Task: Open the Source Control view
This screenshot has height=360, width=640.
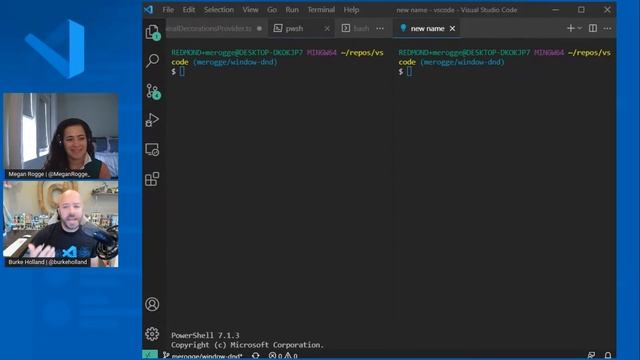Action: tap(153, 91)
